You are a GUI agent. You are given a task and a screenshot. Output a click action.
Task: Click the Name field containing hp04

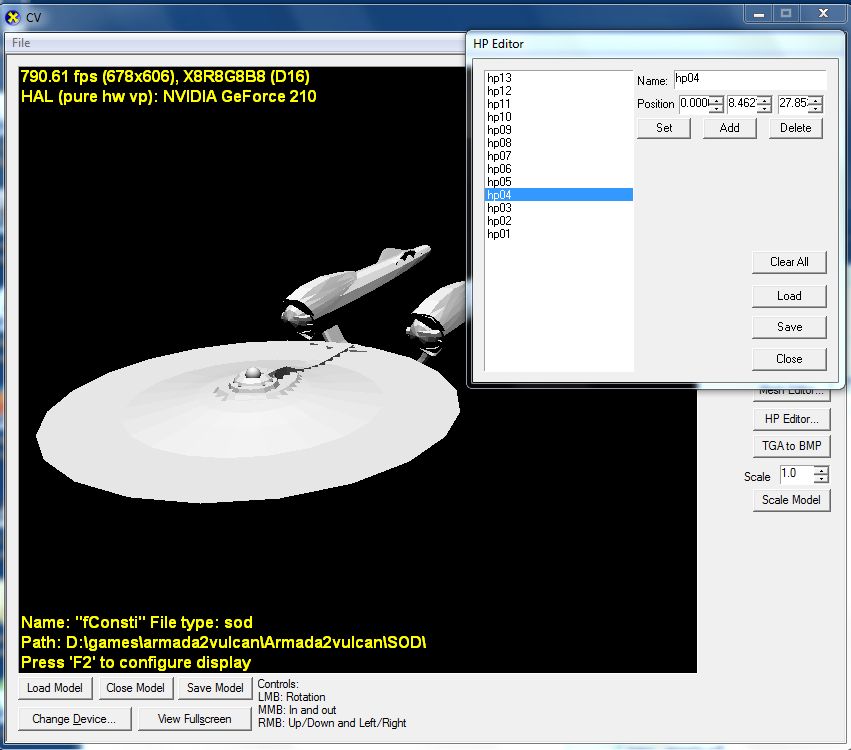pyautogui.click(x=750, y=79)
